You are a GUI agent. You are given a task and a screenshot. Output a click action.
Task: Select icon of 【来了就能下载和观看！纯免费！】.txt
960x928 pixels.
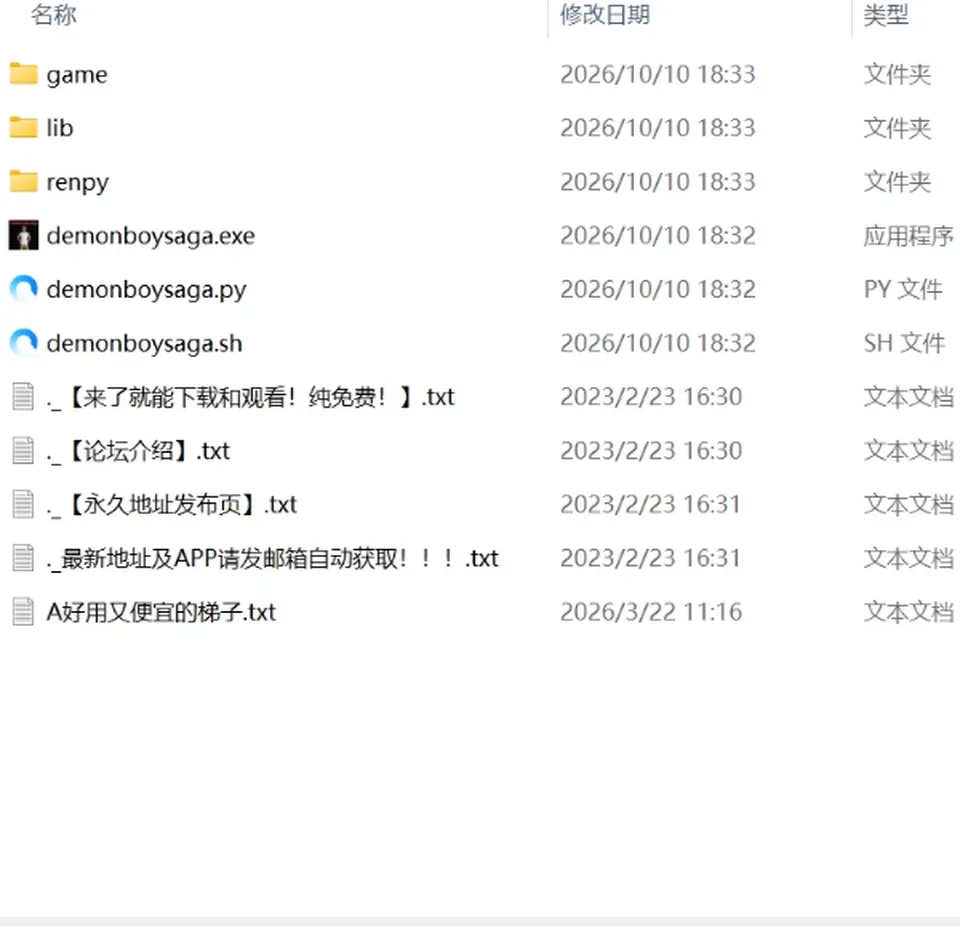(23, 397)
